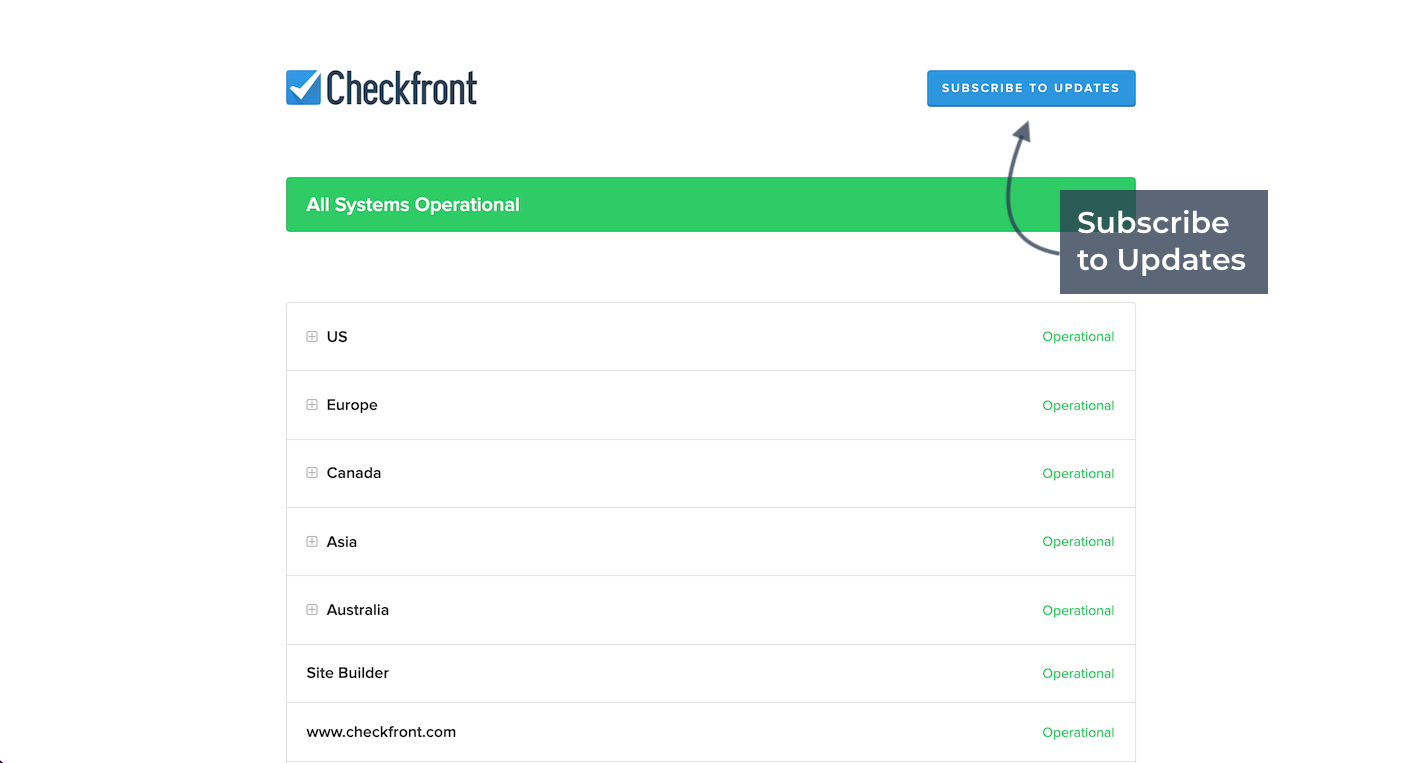
Task: Click Operational status for www.checkfront.com
Action: [1078, 732]
